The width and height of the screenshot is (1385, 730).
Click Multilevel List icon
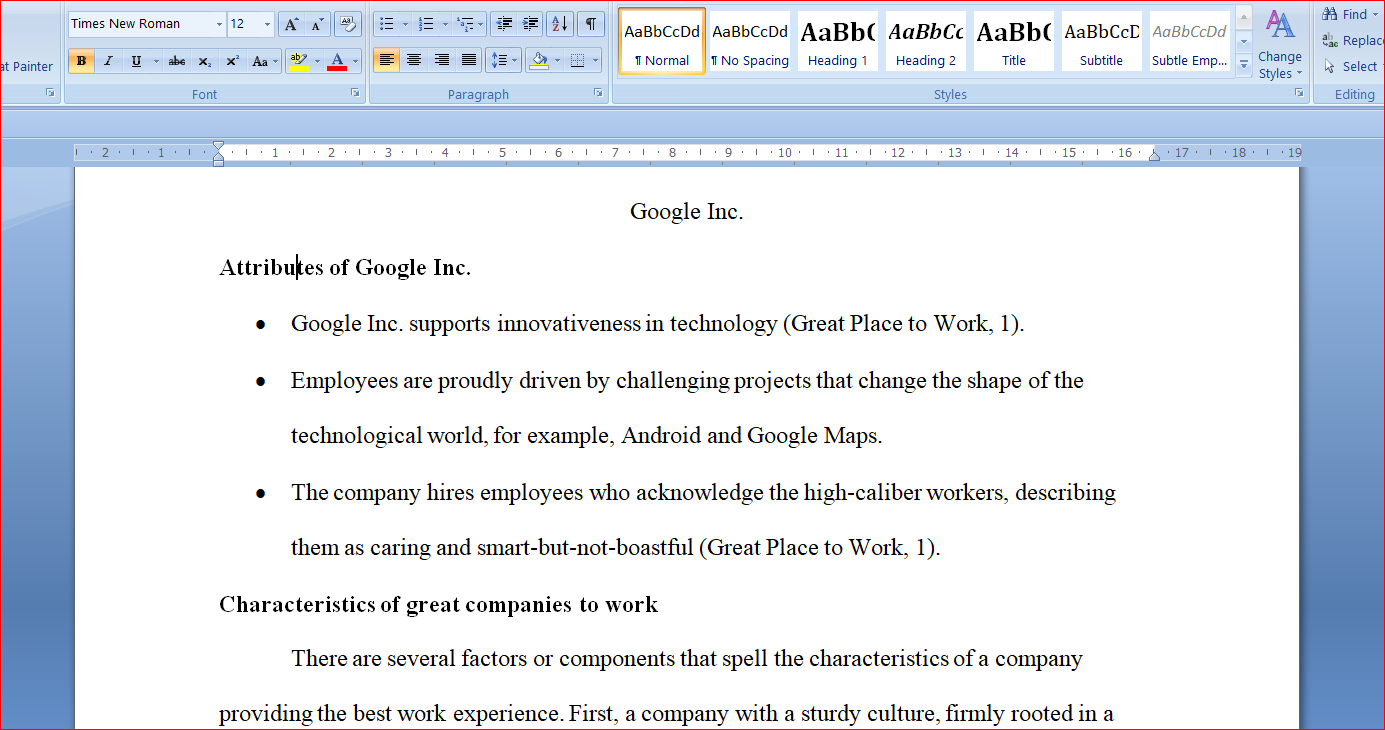tap(465, 24)
